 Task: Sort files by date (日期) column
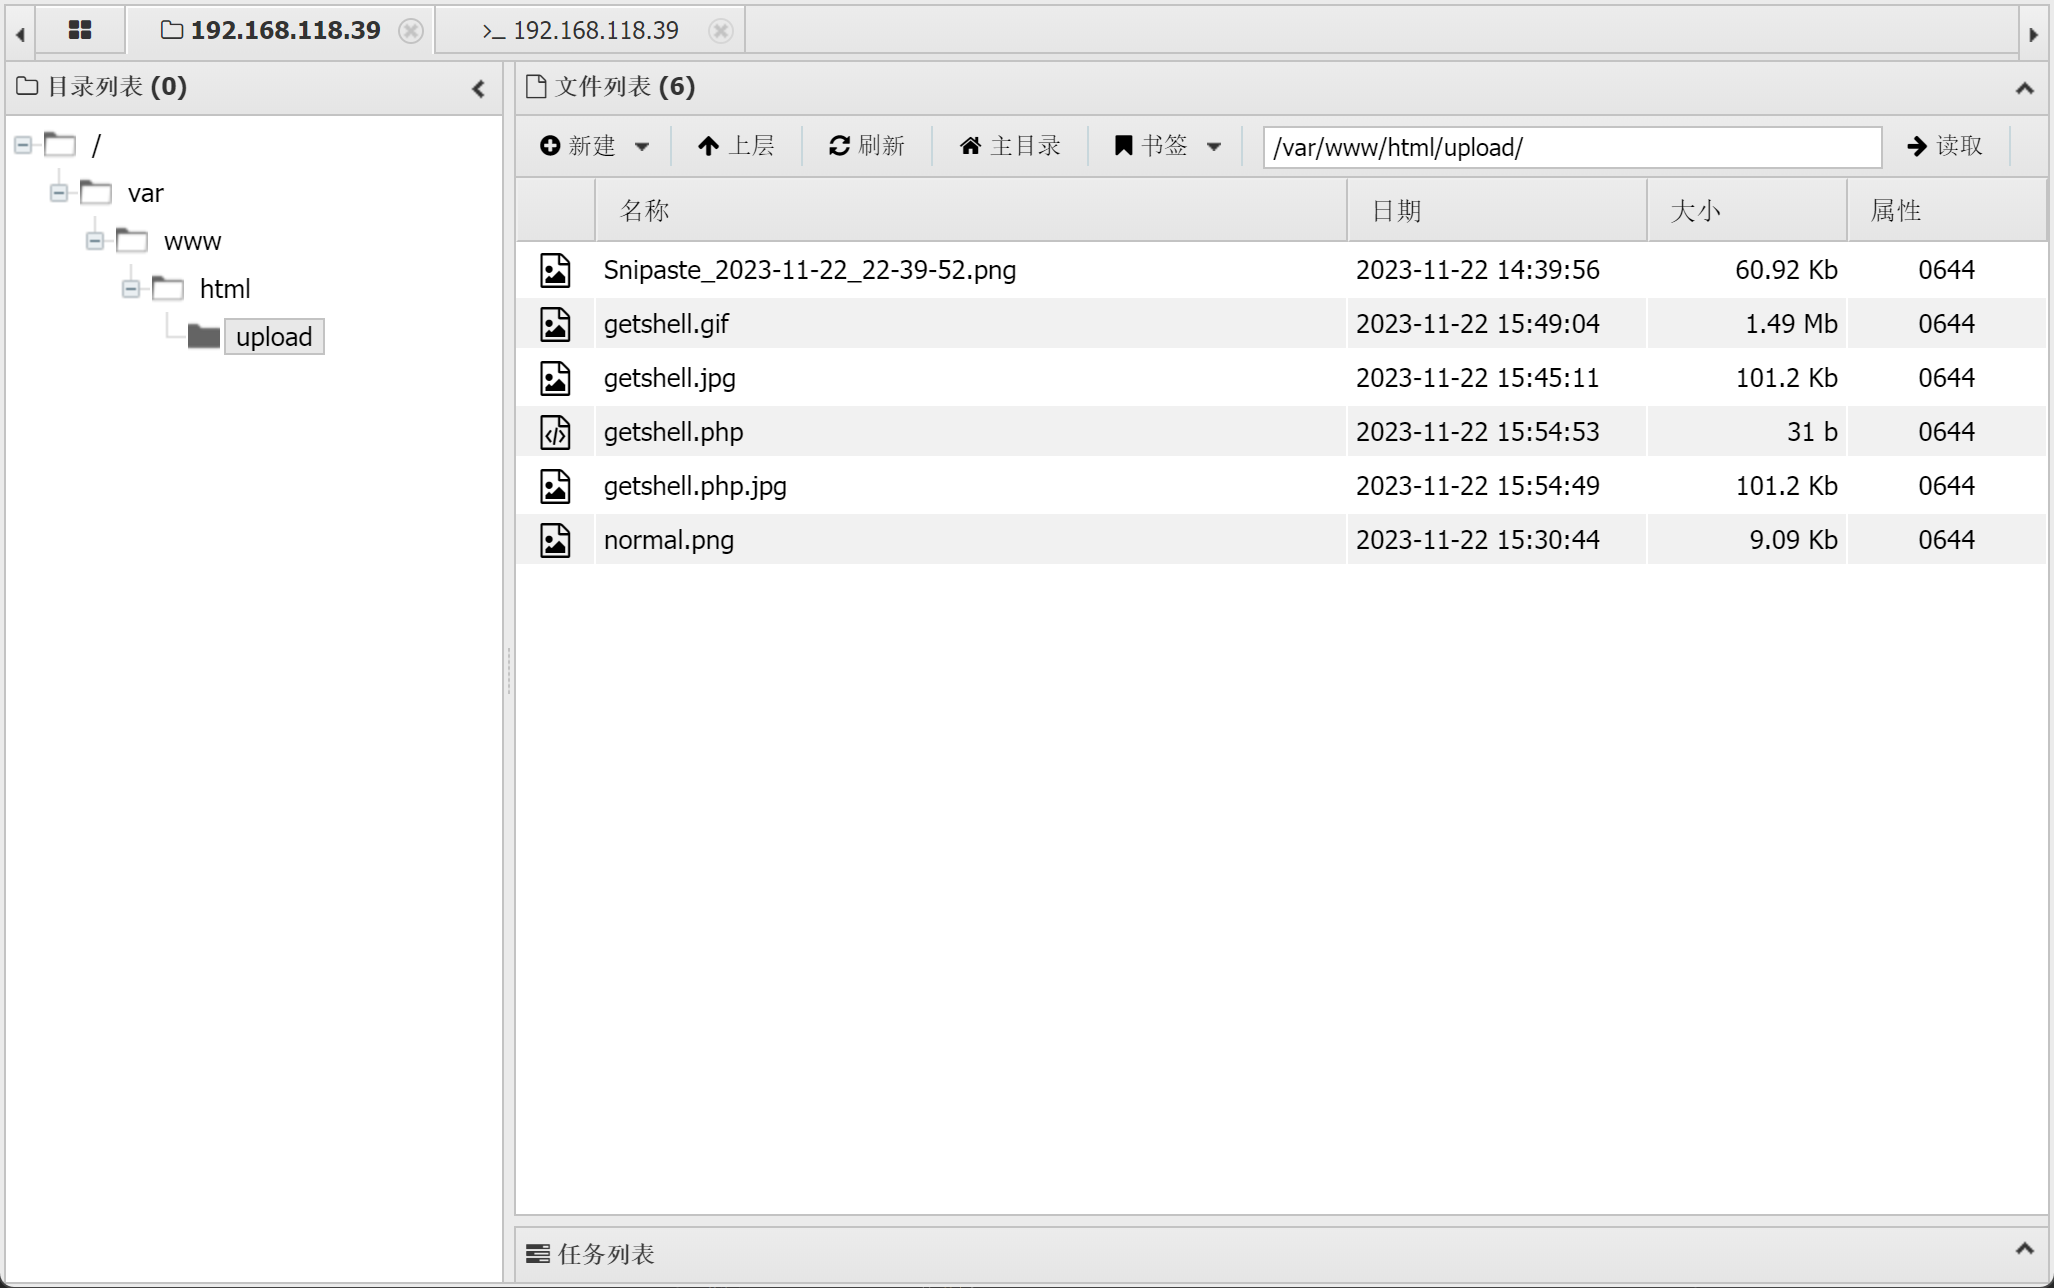pyautogui.click(x=1396, y=211)
